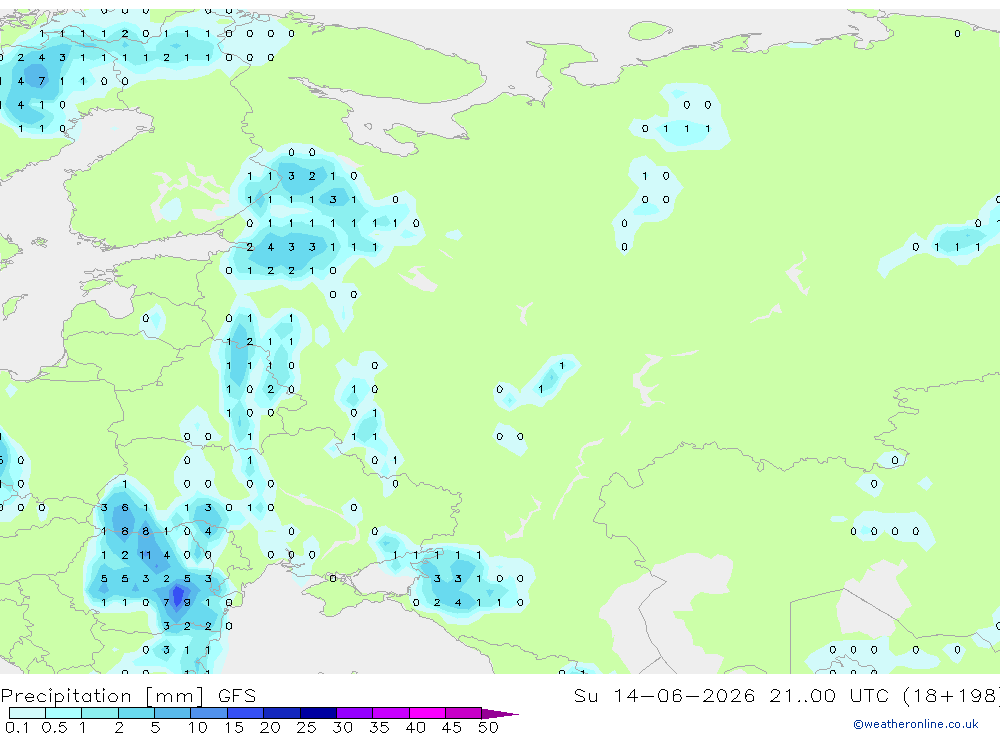Screen dimensions: 1000x733
Task: Click the 35–40 mm legend color swatch
Action: [x=391, y=713]
